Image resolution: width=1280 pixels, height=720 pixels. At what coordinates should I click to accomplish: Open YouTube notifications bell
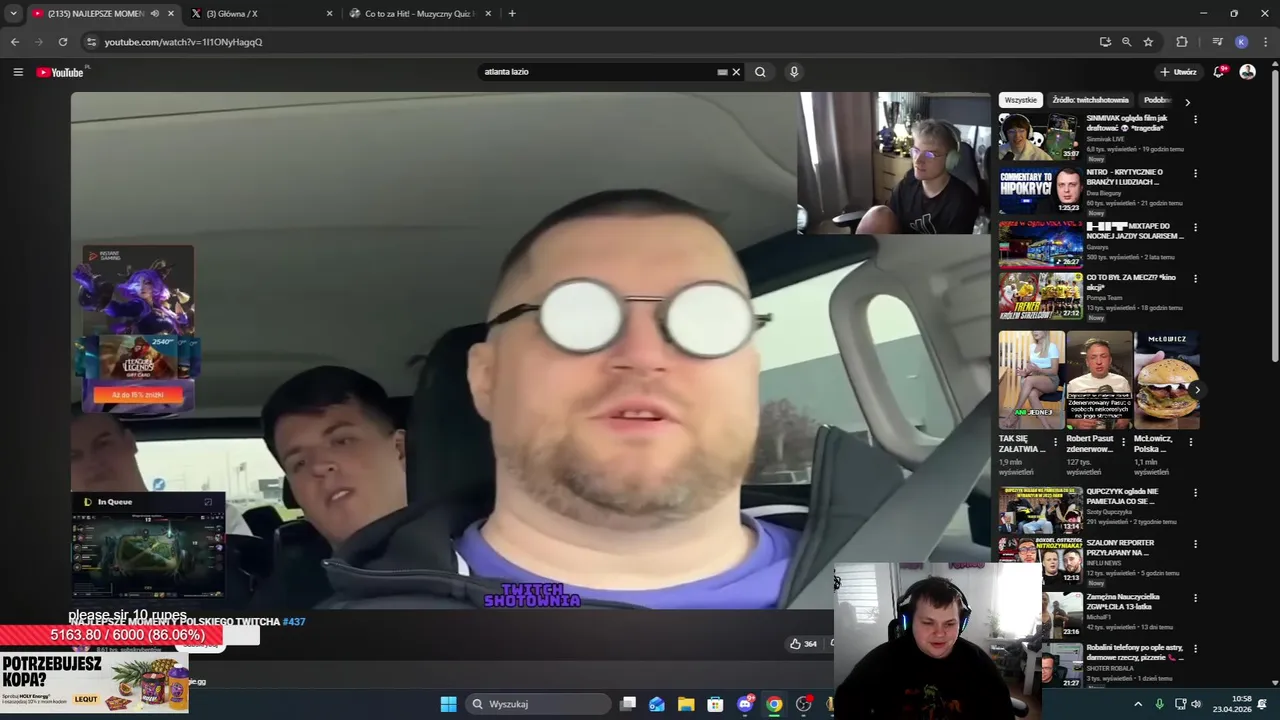[1219, 72]
